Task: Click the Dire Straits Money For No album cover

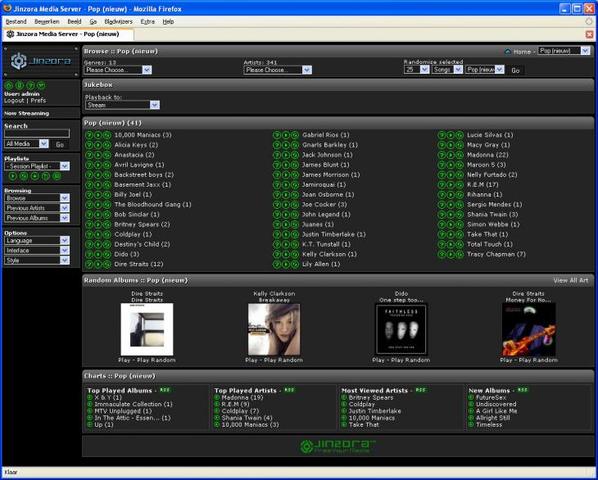Action: [x=528, y=329]
